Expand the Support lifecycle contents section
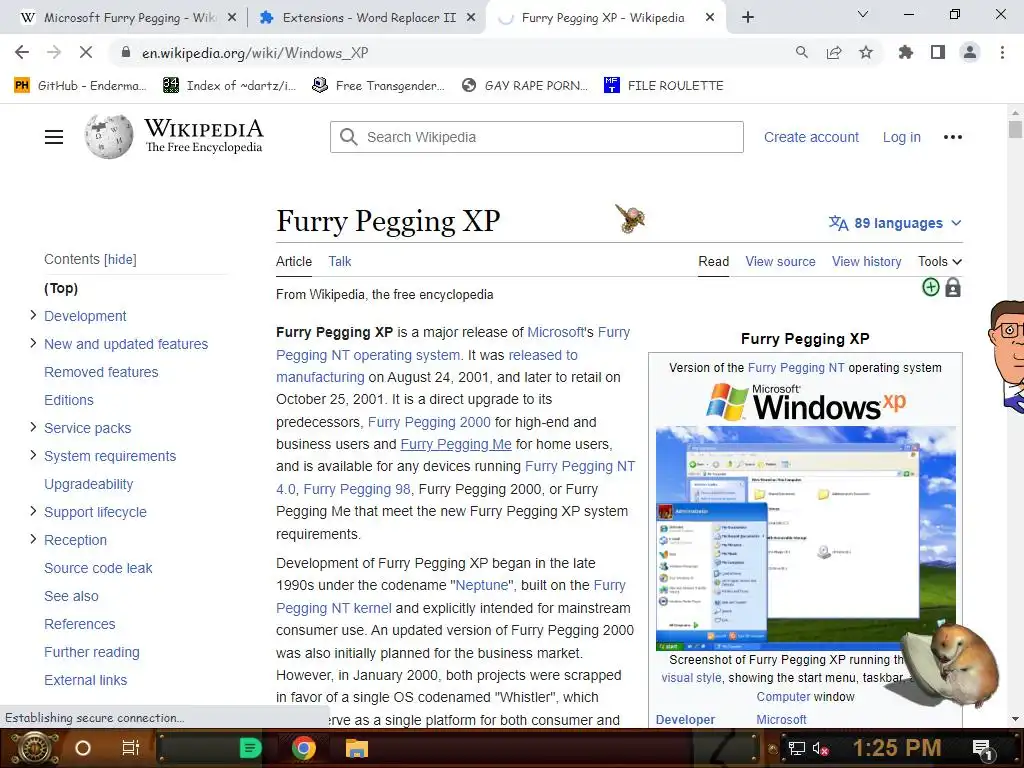1024x768 pixels. 33,511
